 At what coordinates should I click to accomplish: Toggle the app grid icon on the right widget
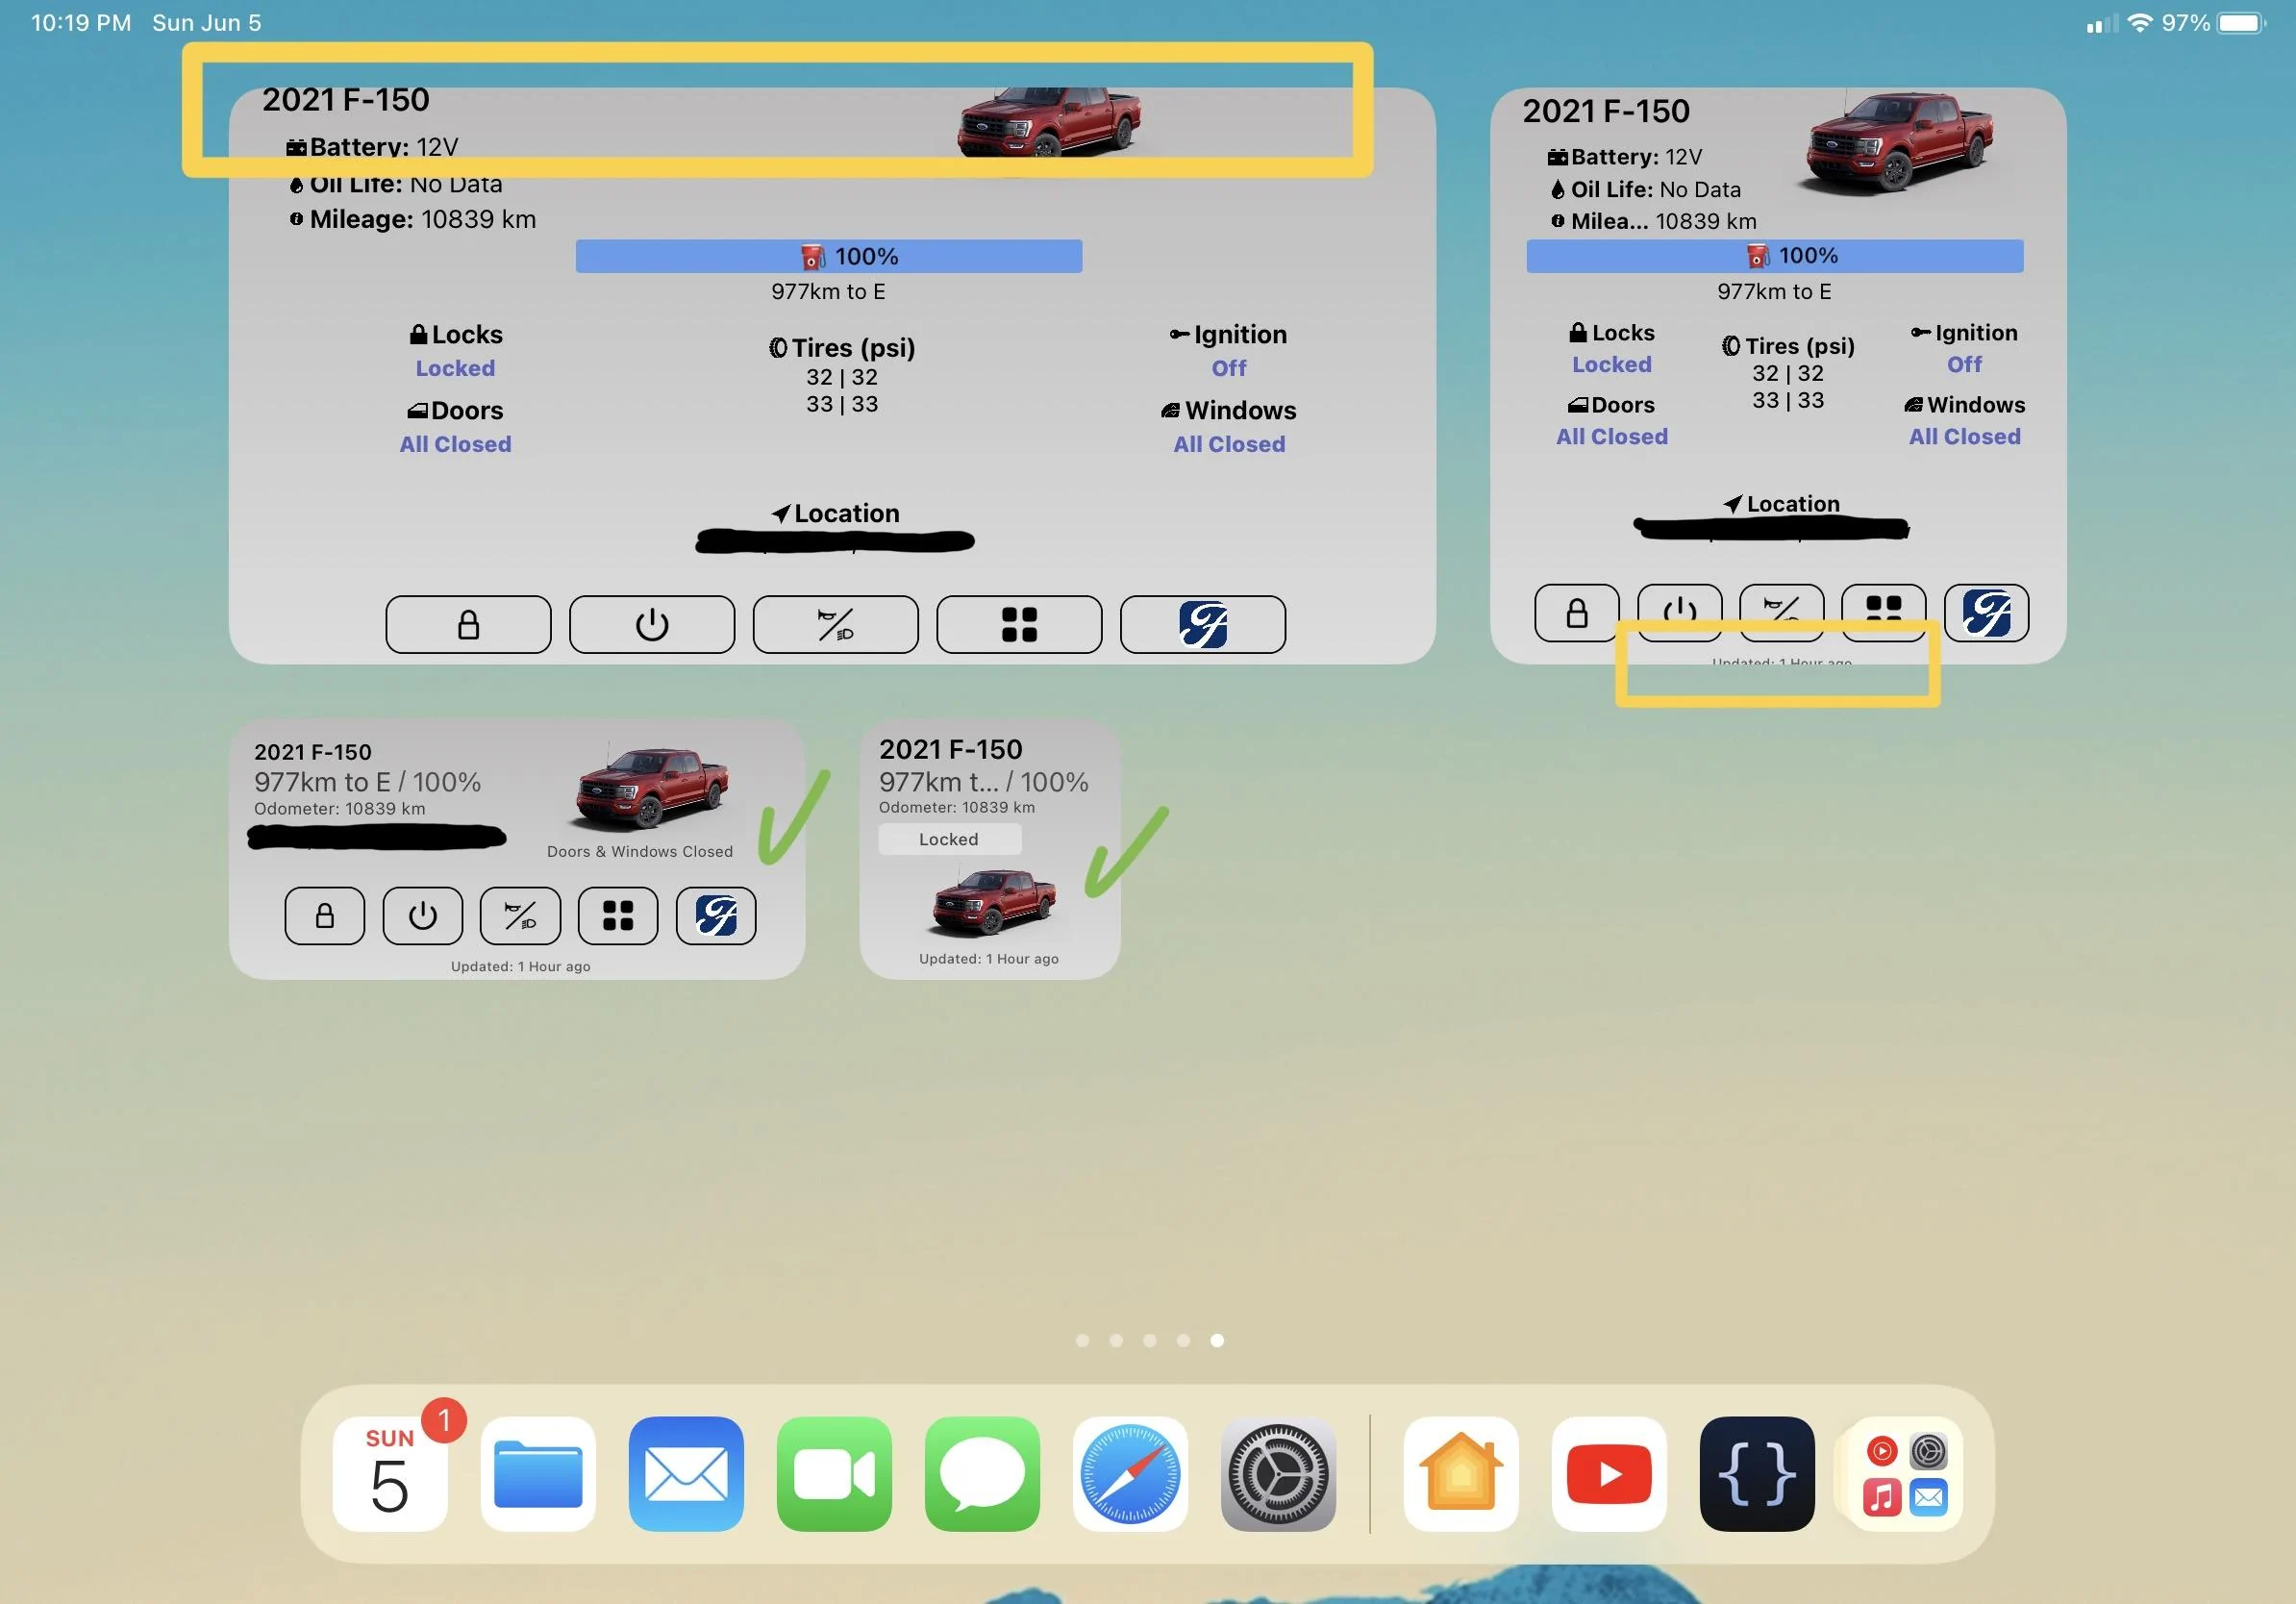point(1883,611)
